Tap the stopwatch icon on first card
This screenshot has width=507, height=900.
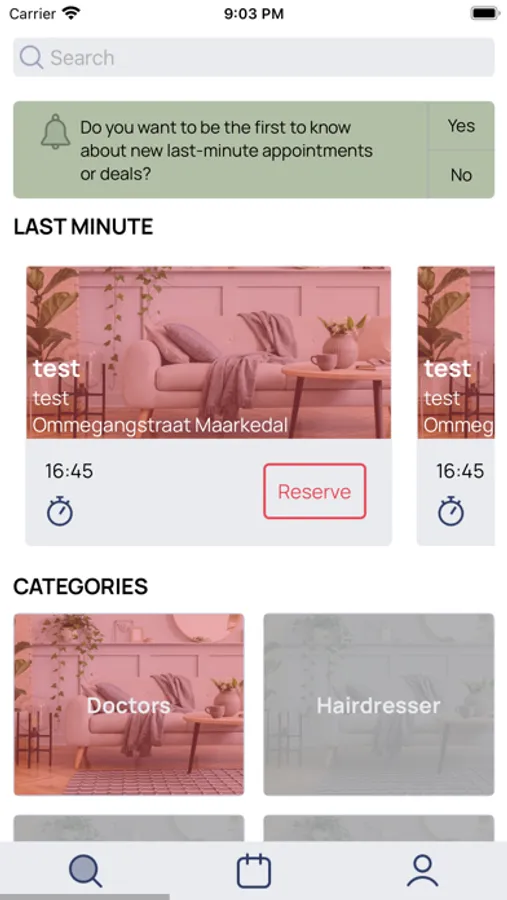(x=60, y=511)
